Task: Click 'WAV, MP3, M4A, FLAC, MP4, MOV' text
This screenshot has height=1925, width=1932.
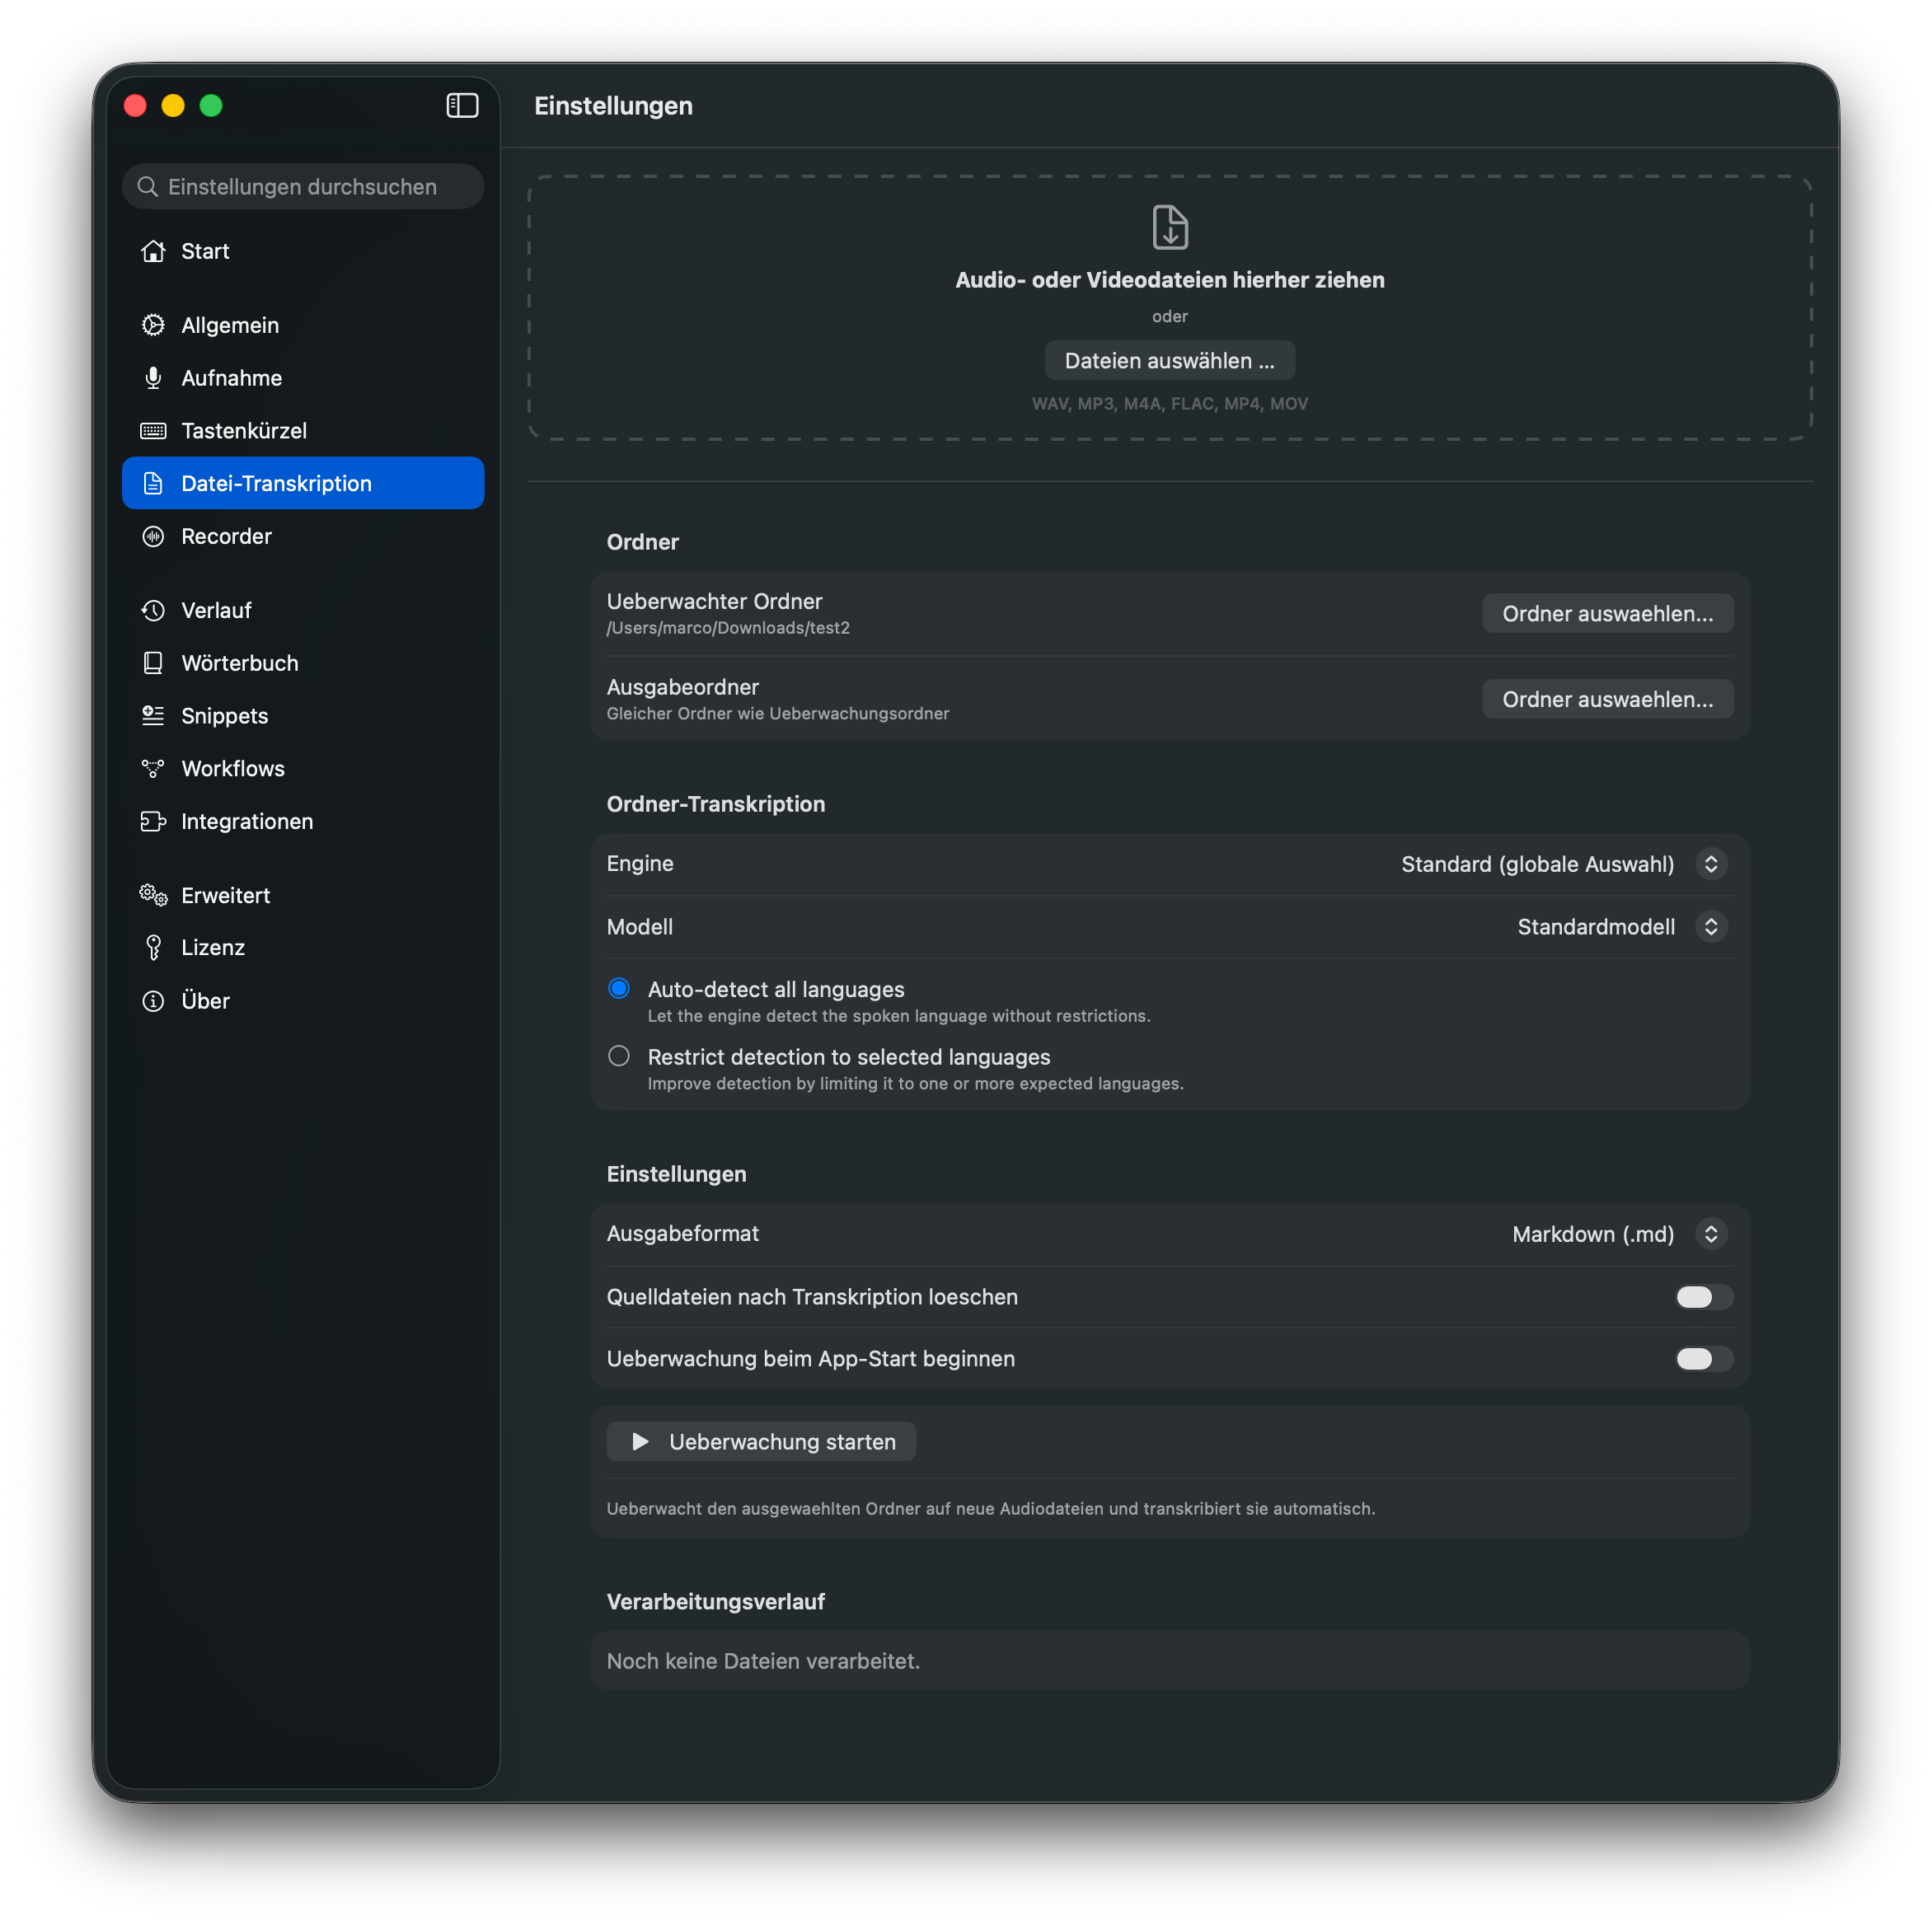Action: pyautogui.click(x=1170, y=404)
